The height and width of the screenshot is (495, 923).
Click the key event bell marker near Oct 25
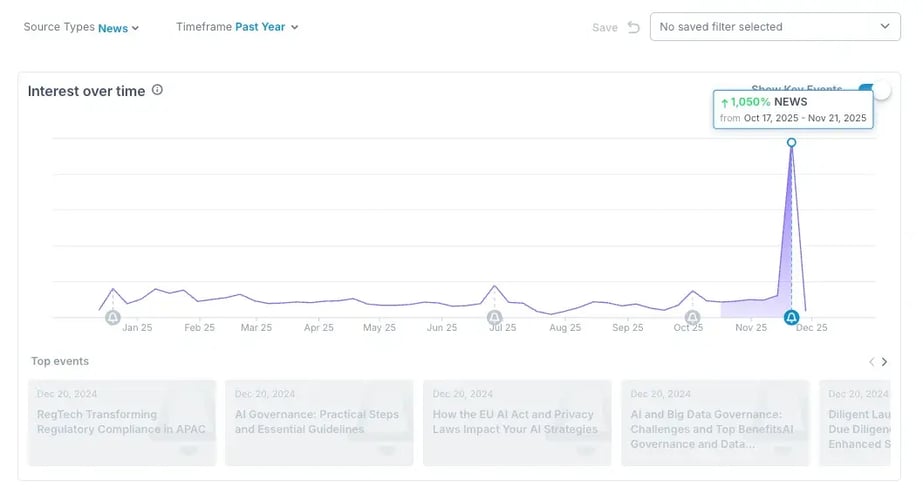[692, 318]
